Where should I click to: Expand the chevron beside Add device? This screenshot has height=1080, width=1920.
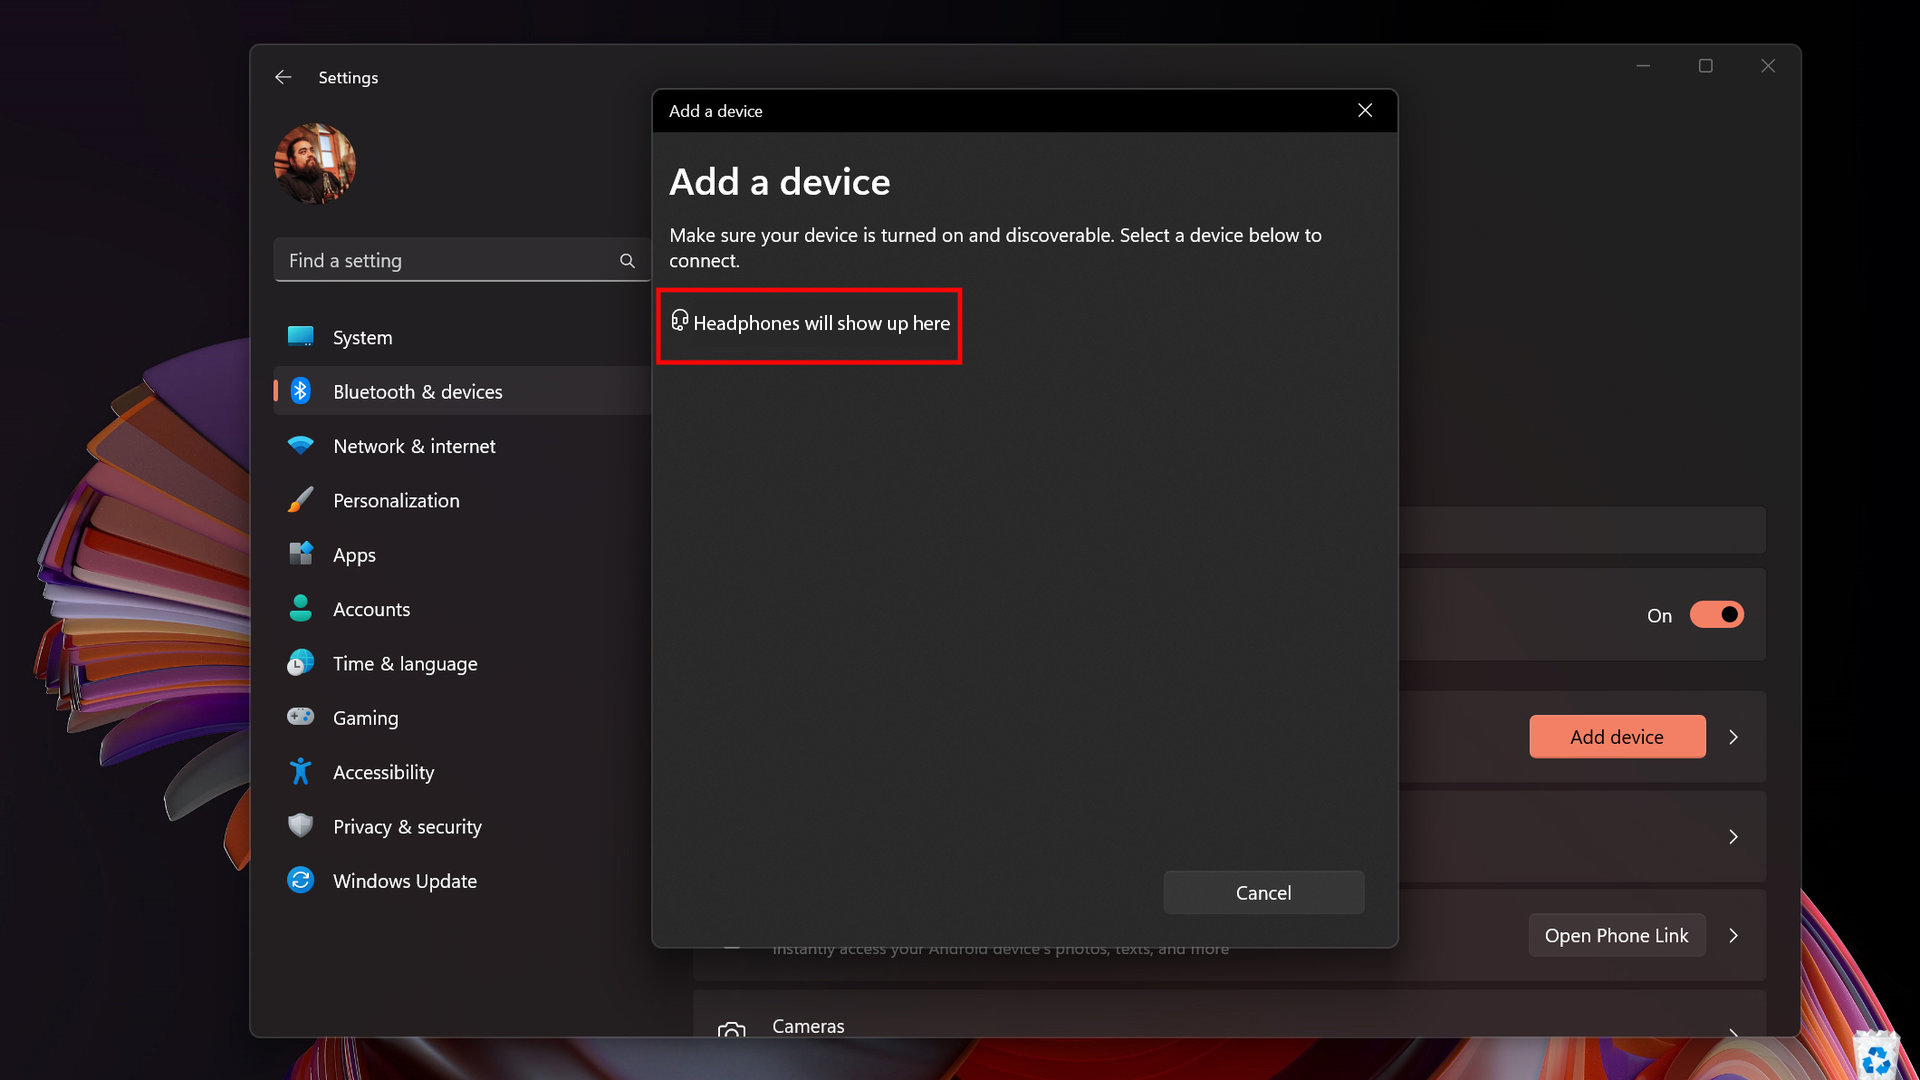1733,737
